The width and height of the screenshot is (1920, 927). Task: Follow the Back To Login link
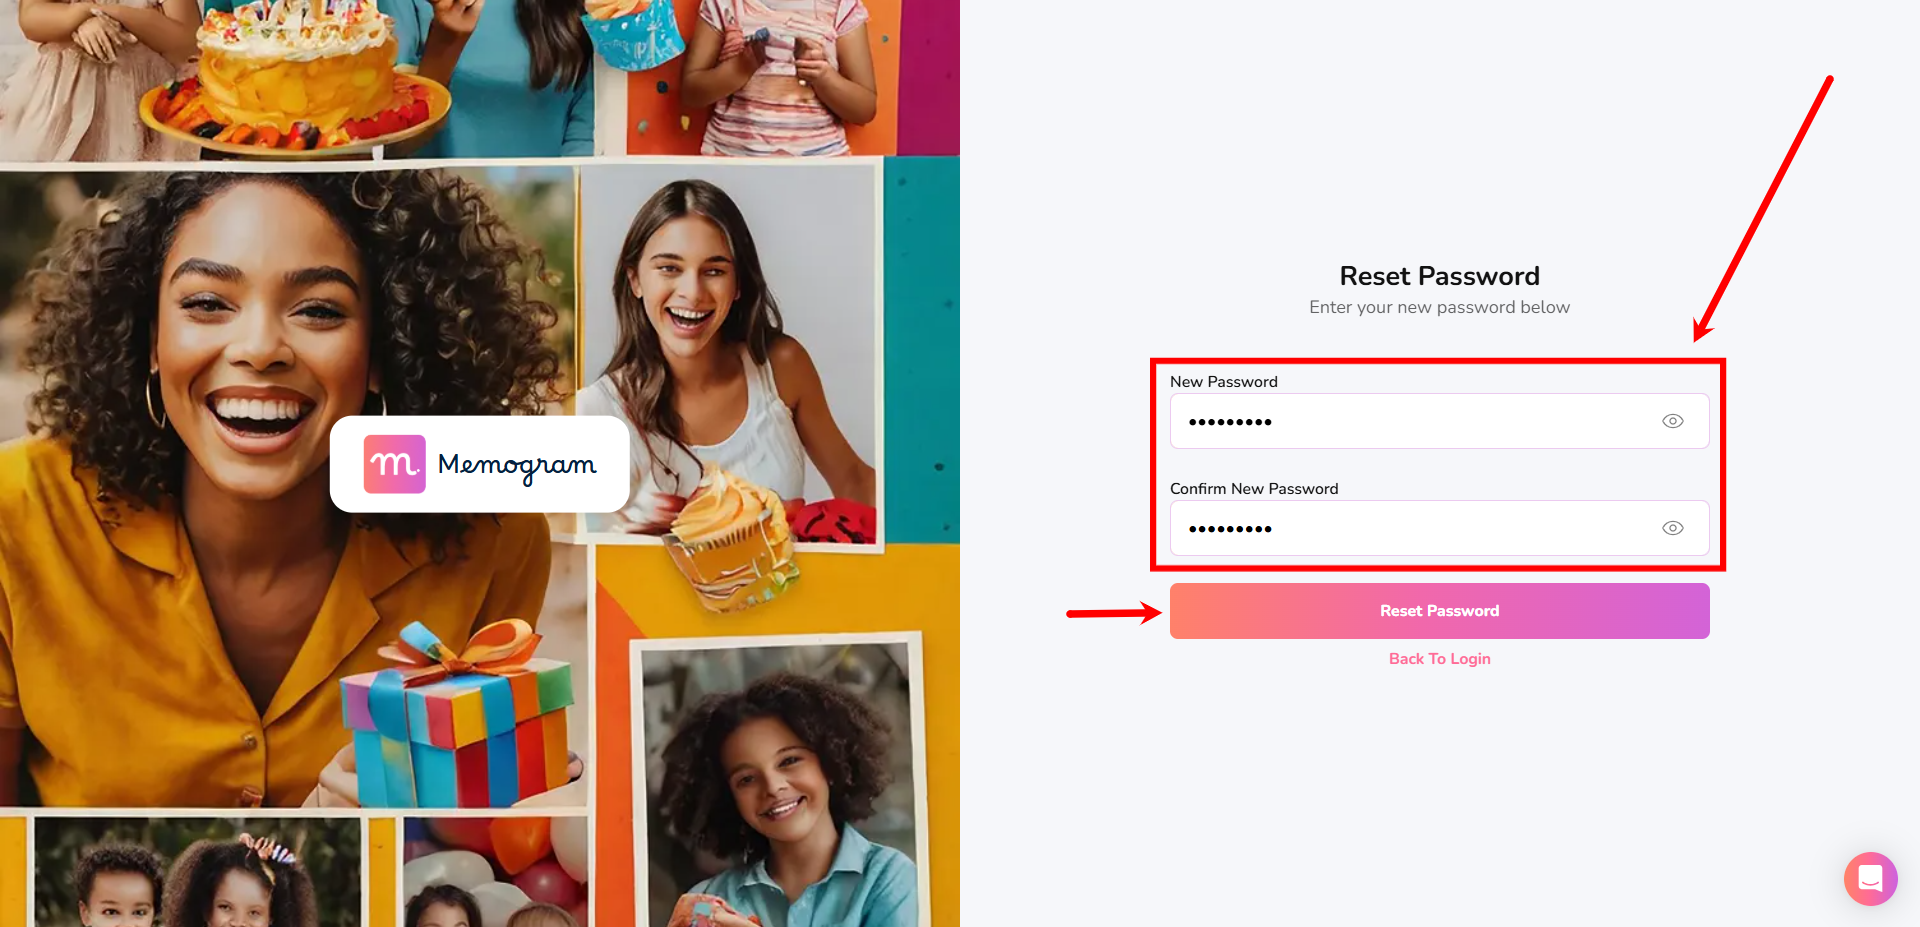click(1439, 659)
